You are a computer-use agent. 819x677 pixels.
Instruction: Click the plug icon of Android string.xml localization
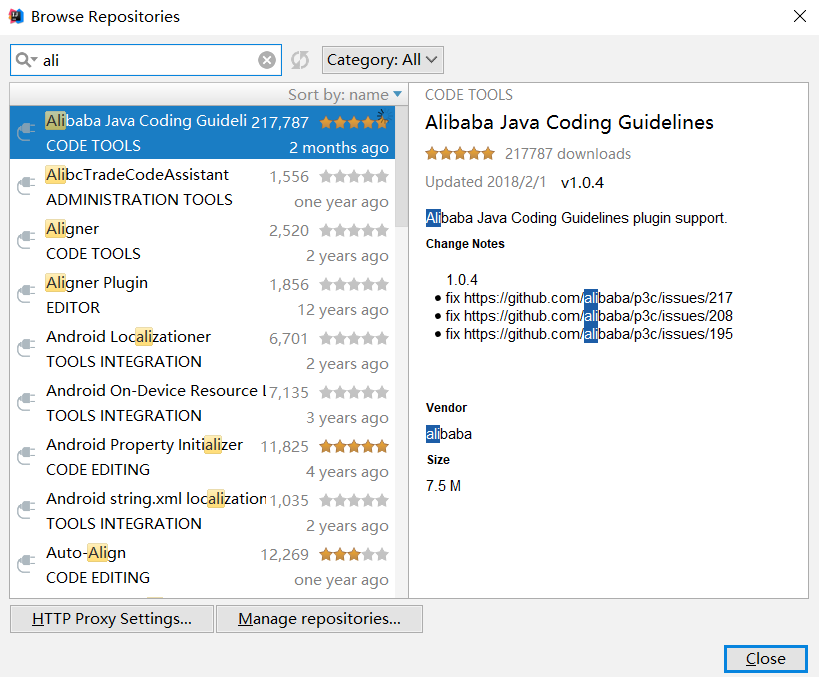tap(26, 509)
